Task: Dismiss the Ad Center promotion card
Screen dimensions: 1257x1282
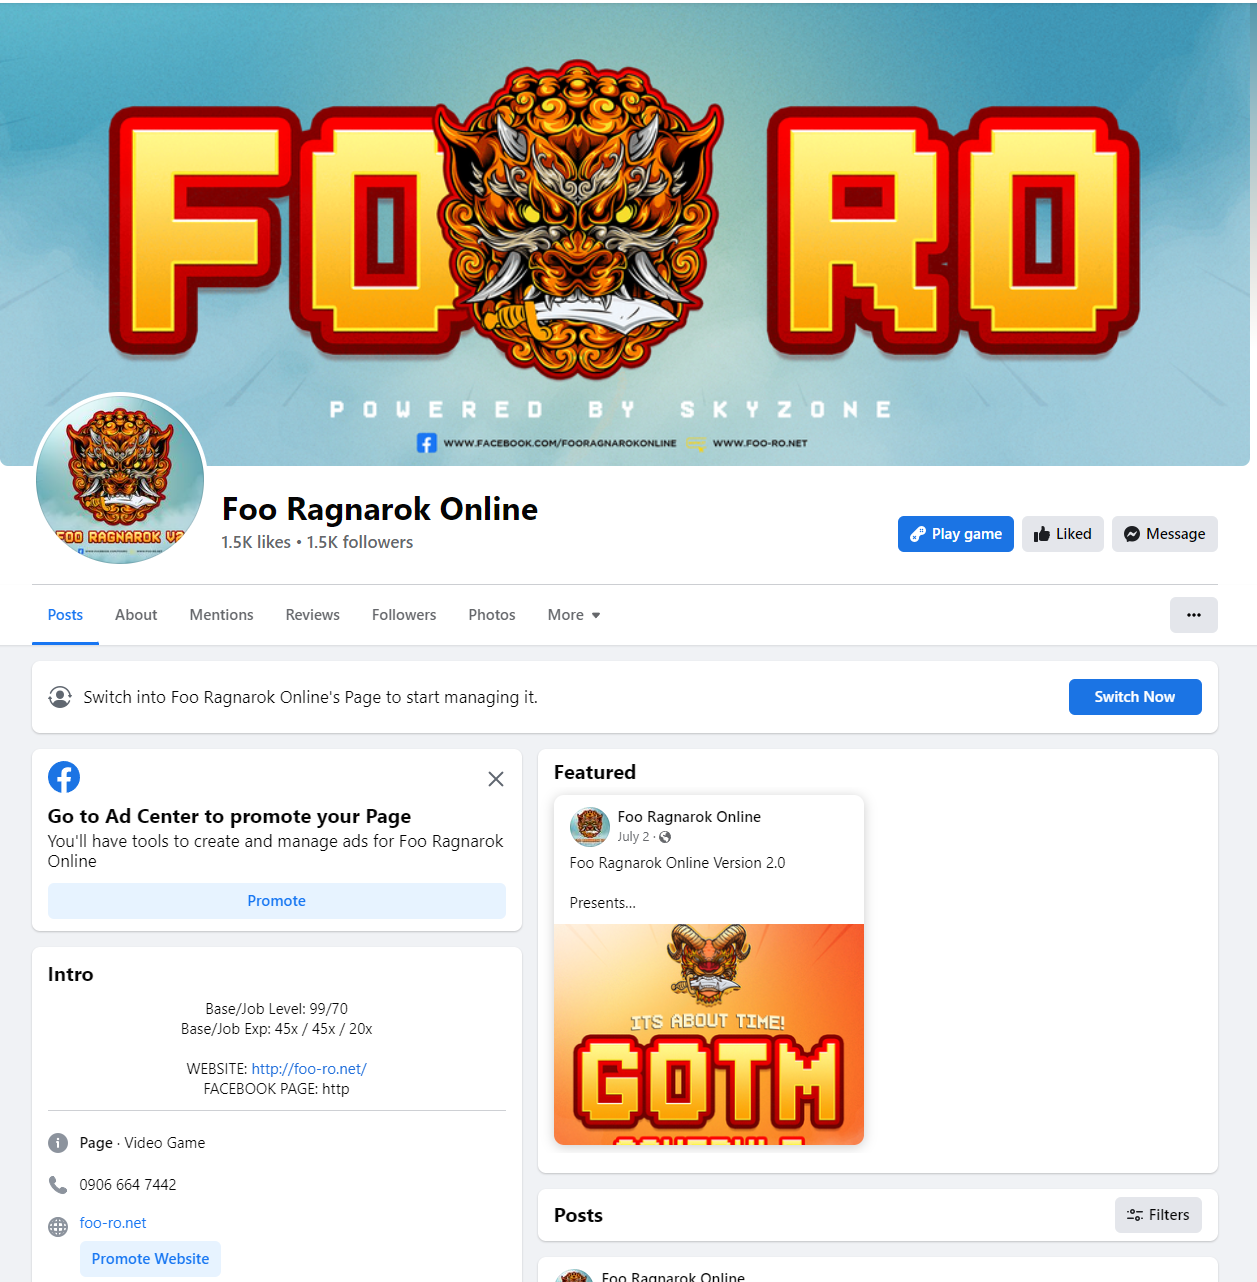Action: [495, 779]
